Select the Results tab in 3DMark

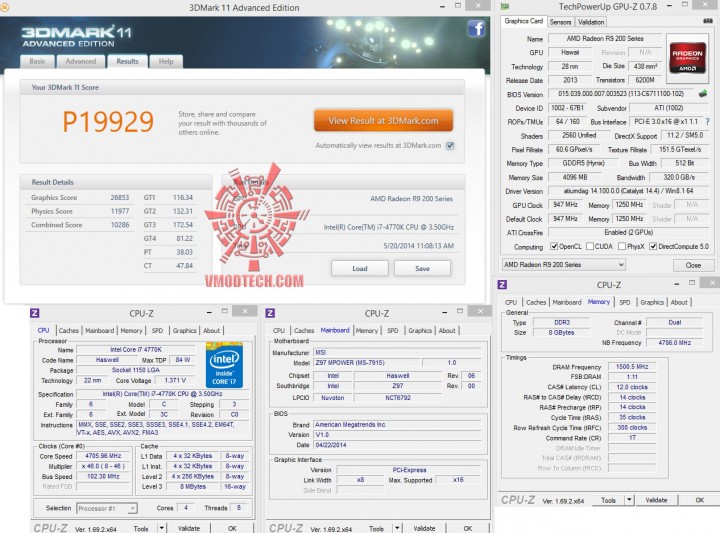click(x=127, y=61)
